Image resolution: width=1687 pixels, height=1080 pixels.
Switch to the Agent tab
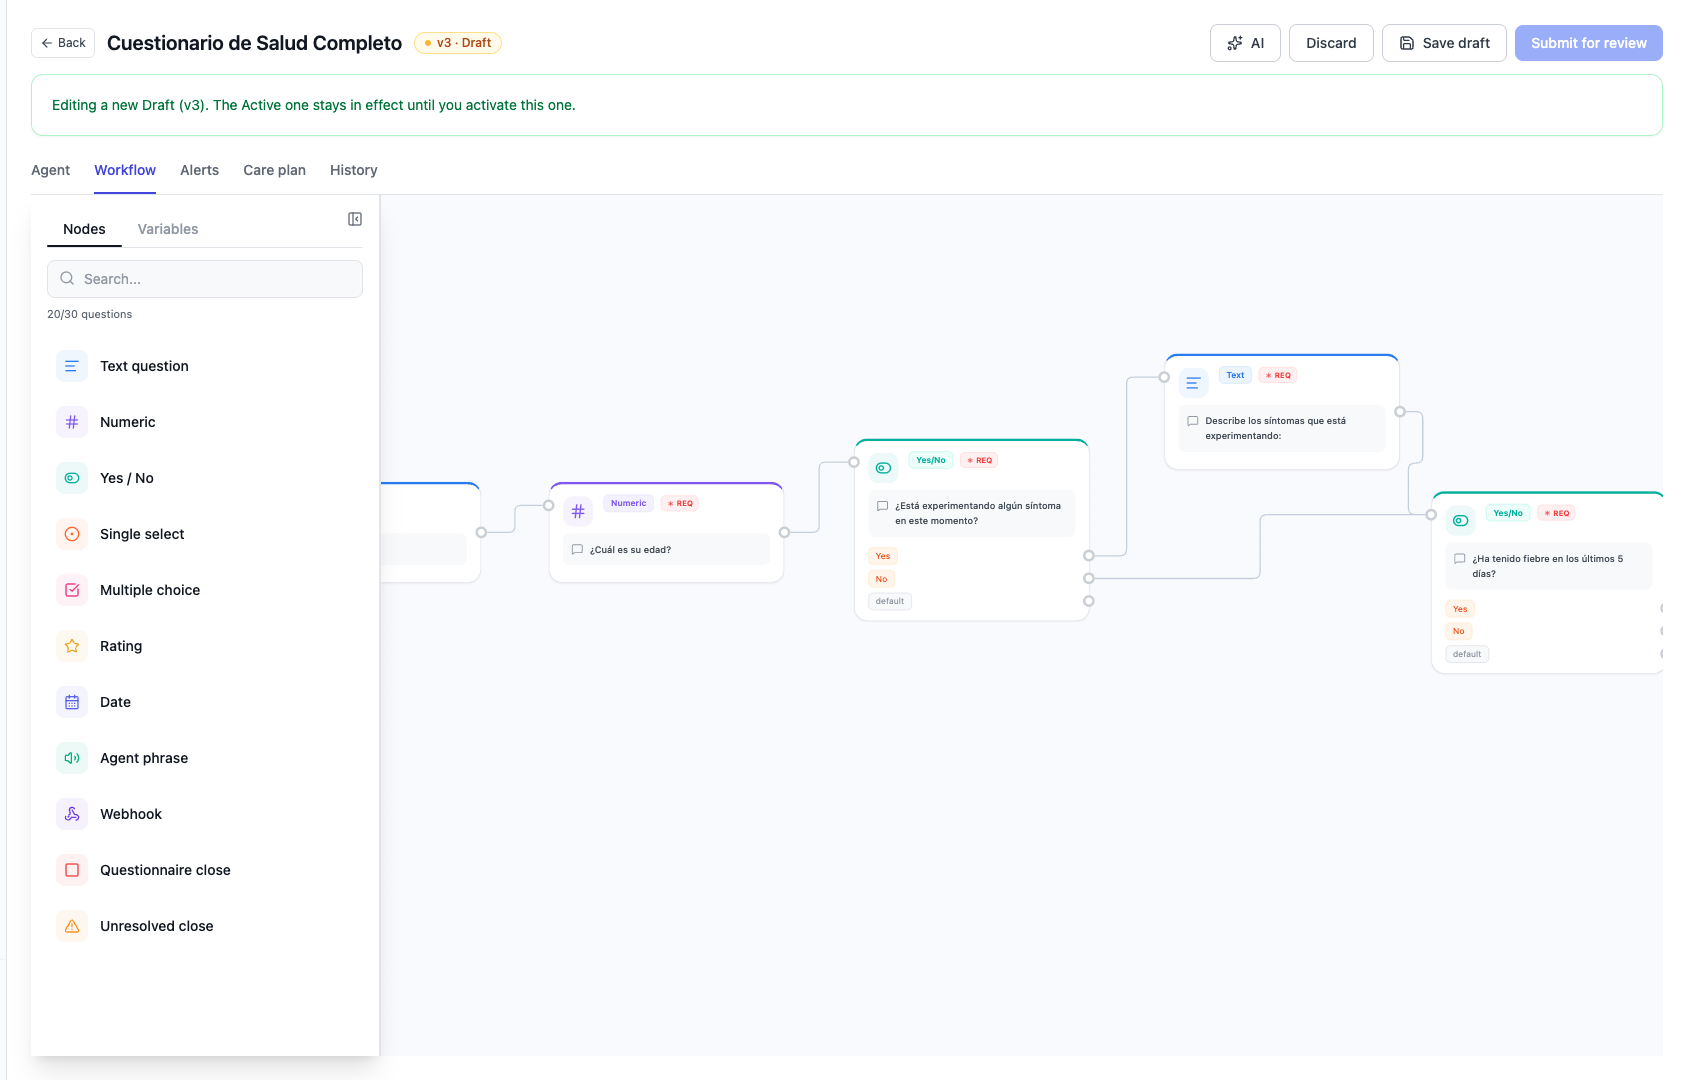tap(50, 170)
